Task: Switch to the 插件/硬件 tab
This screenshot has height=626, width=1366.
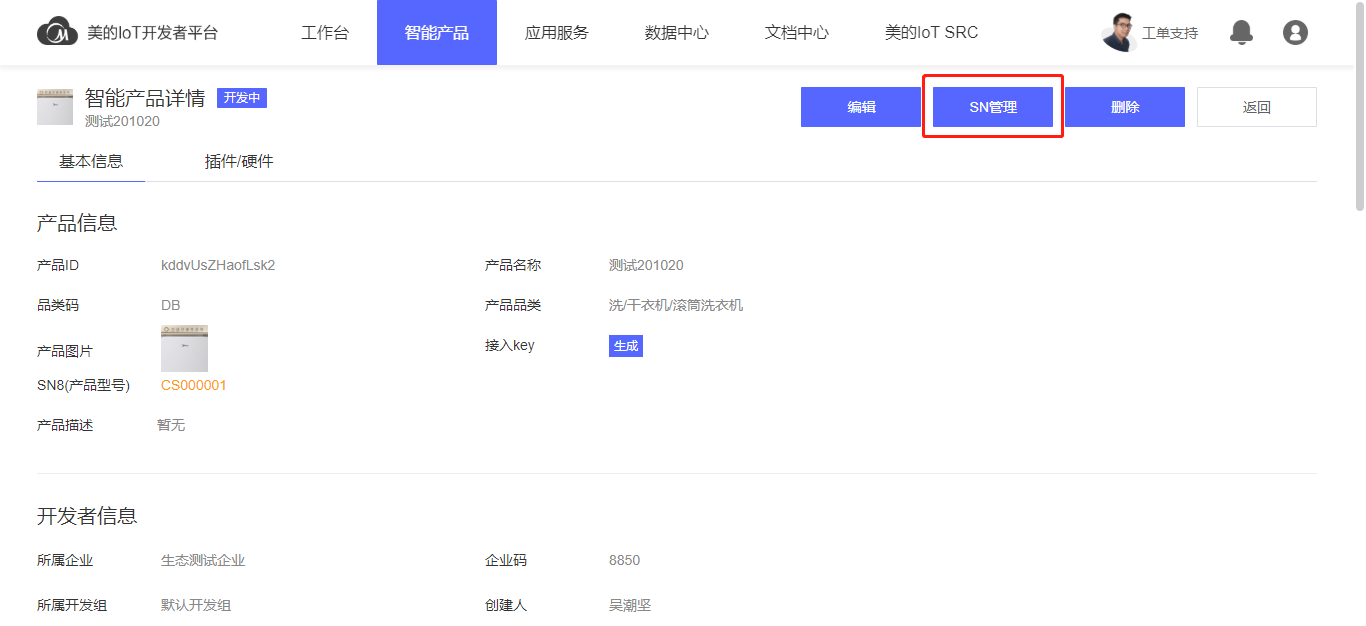Action: [239, 161]
